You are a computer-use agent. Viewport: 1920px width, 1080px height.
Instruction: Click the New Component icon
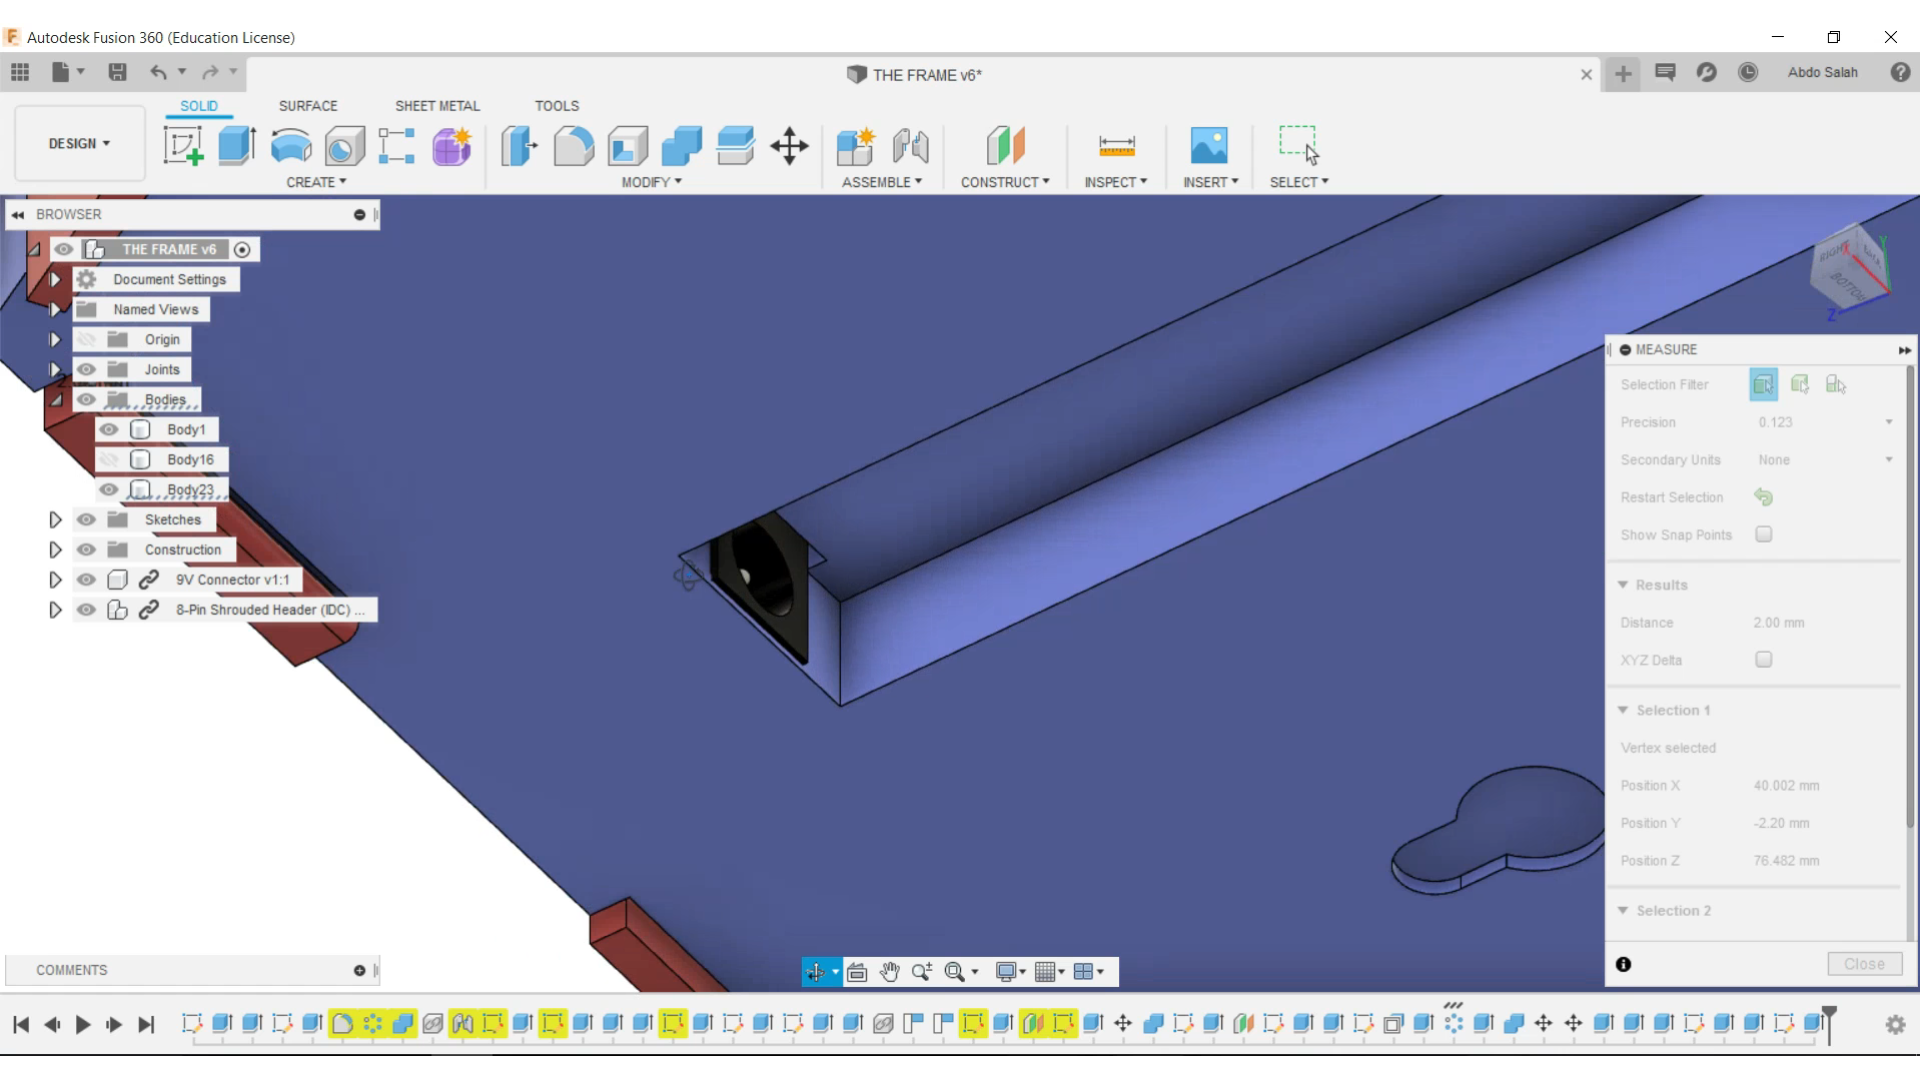[856, 146]
